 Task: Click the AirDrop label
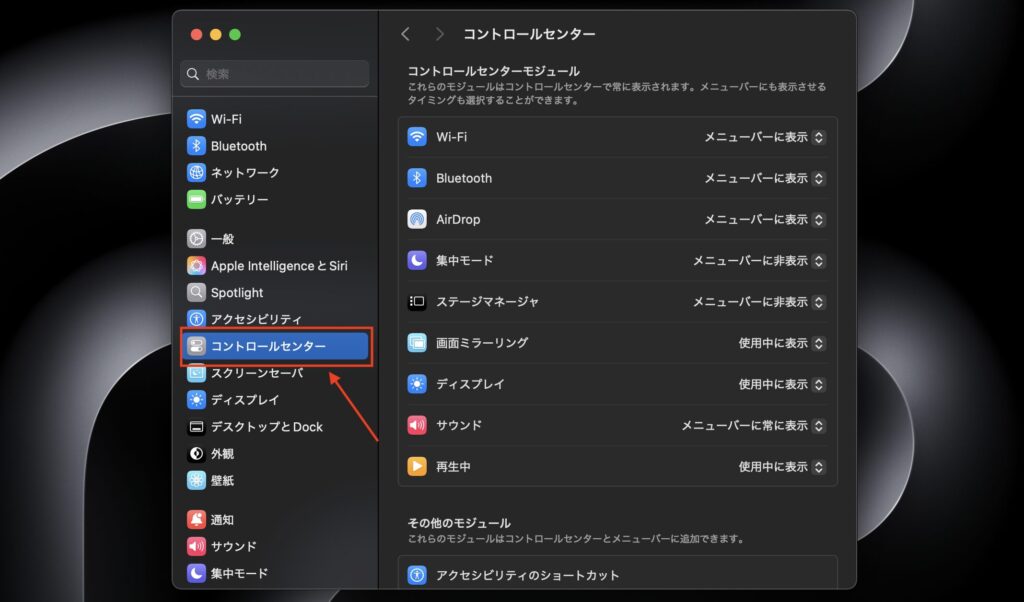[458, 219]
